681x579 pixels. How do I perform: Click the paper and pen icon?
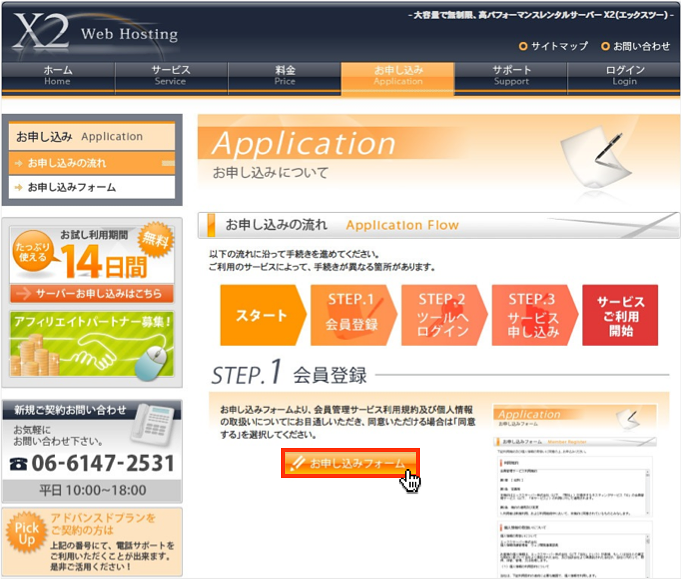[x=597, y=159]
